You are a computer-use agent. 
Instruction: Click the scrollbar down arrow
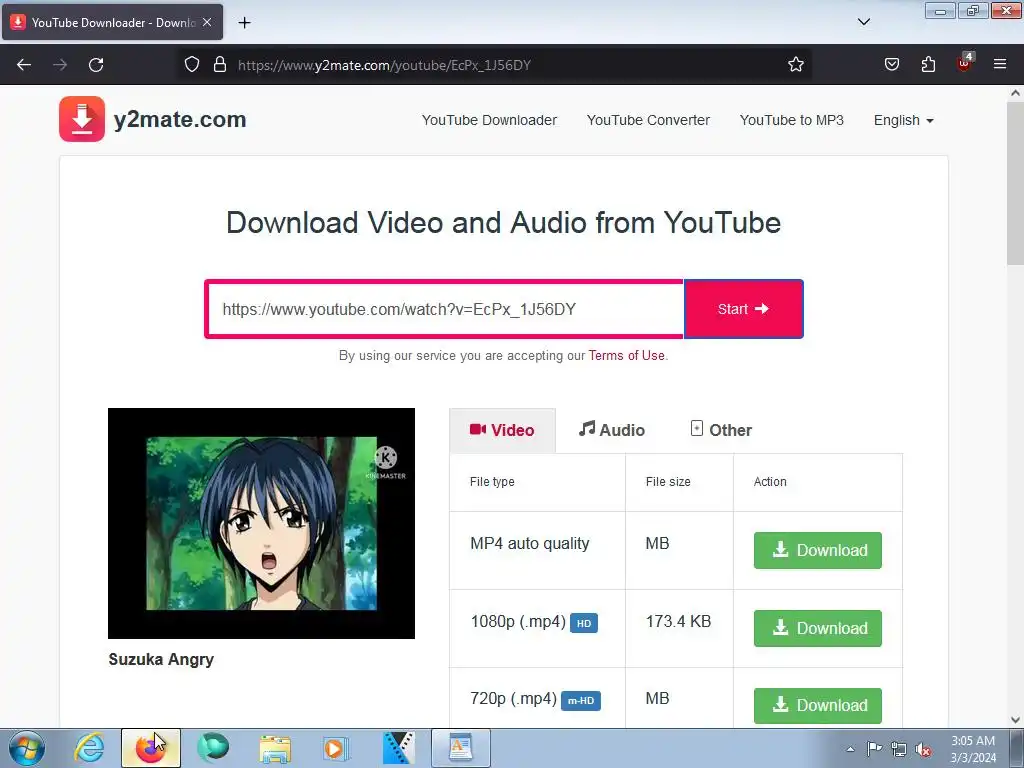coord(1015,720)
